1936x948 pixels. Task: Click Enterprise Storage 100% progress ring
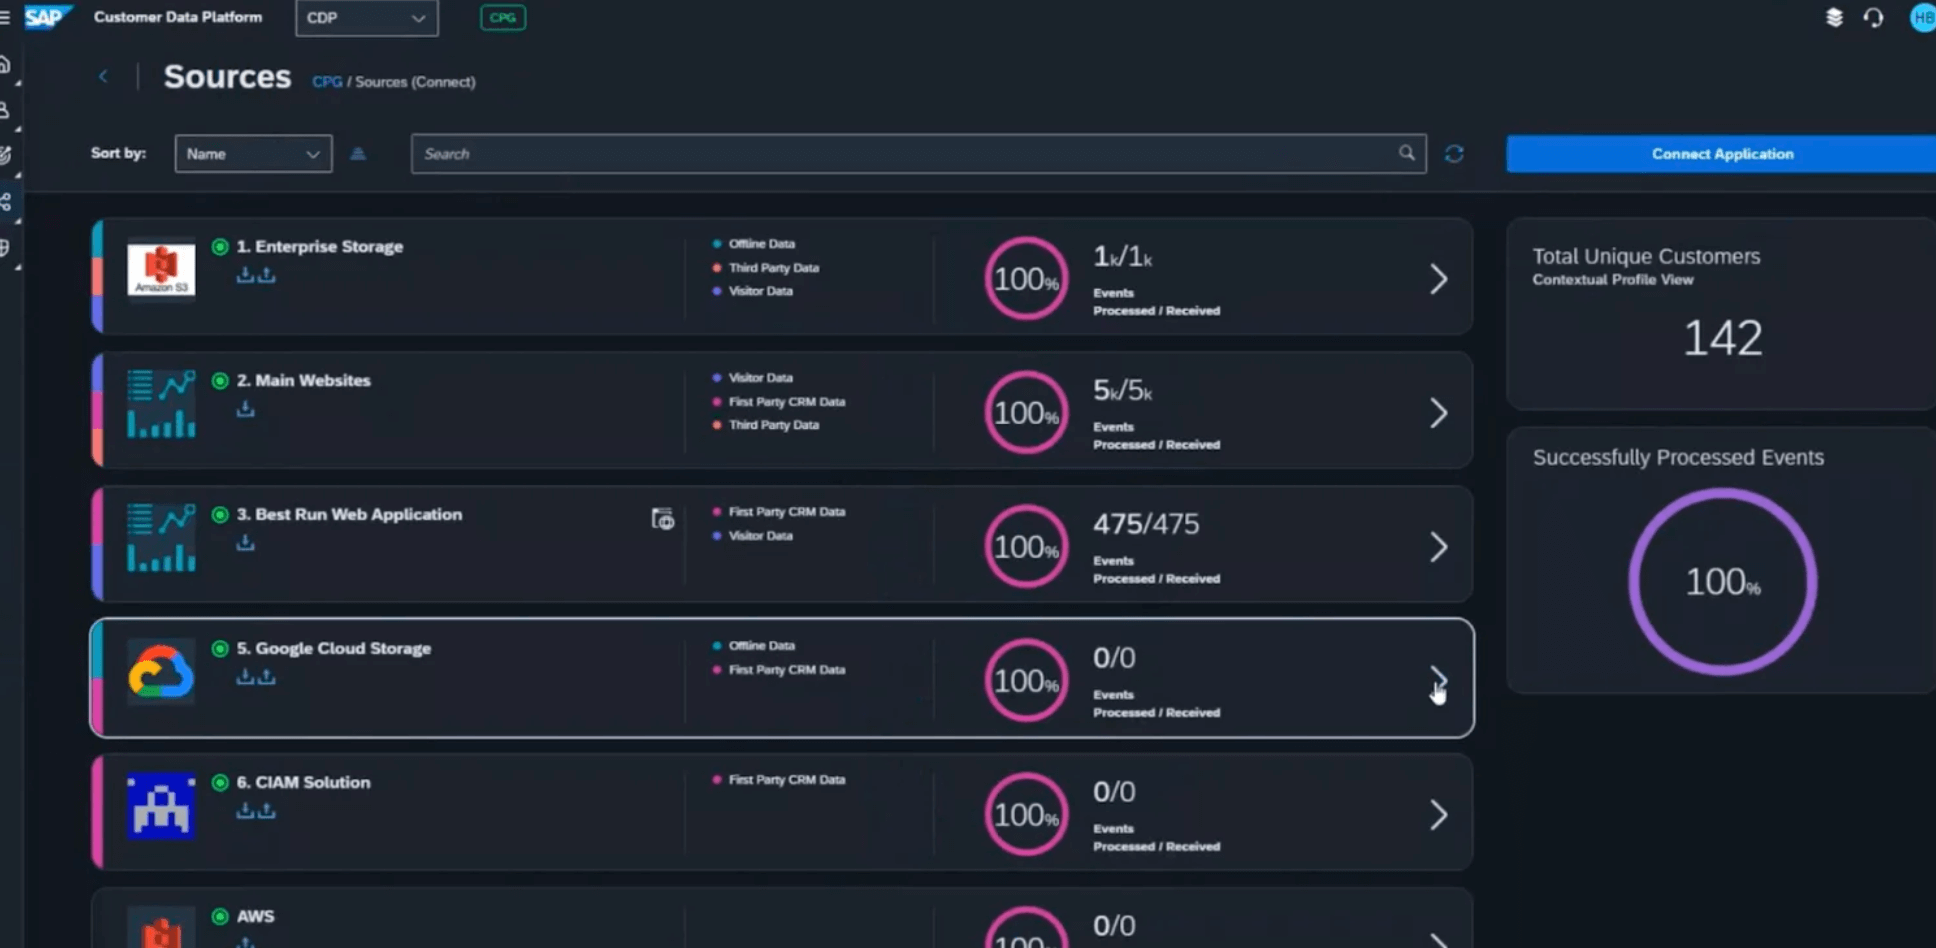pos(1026,279)
